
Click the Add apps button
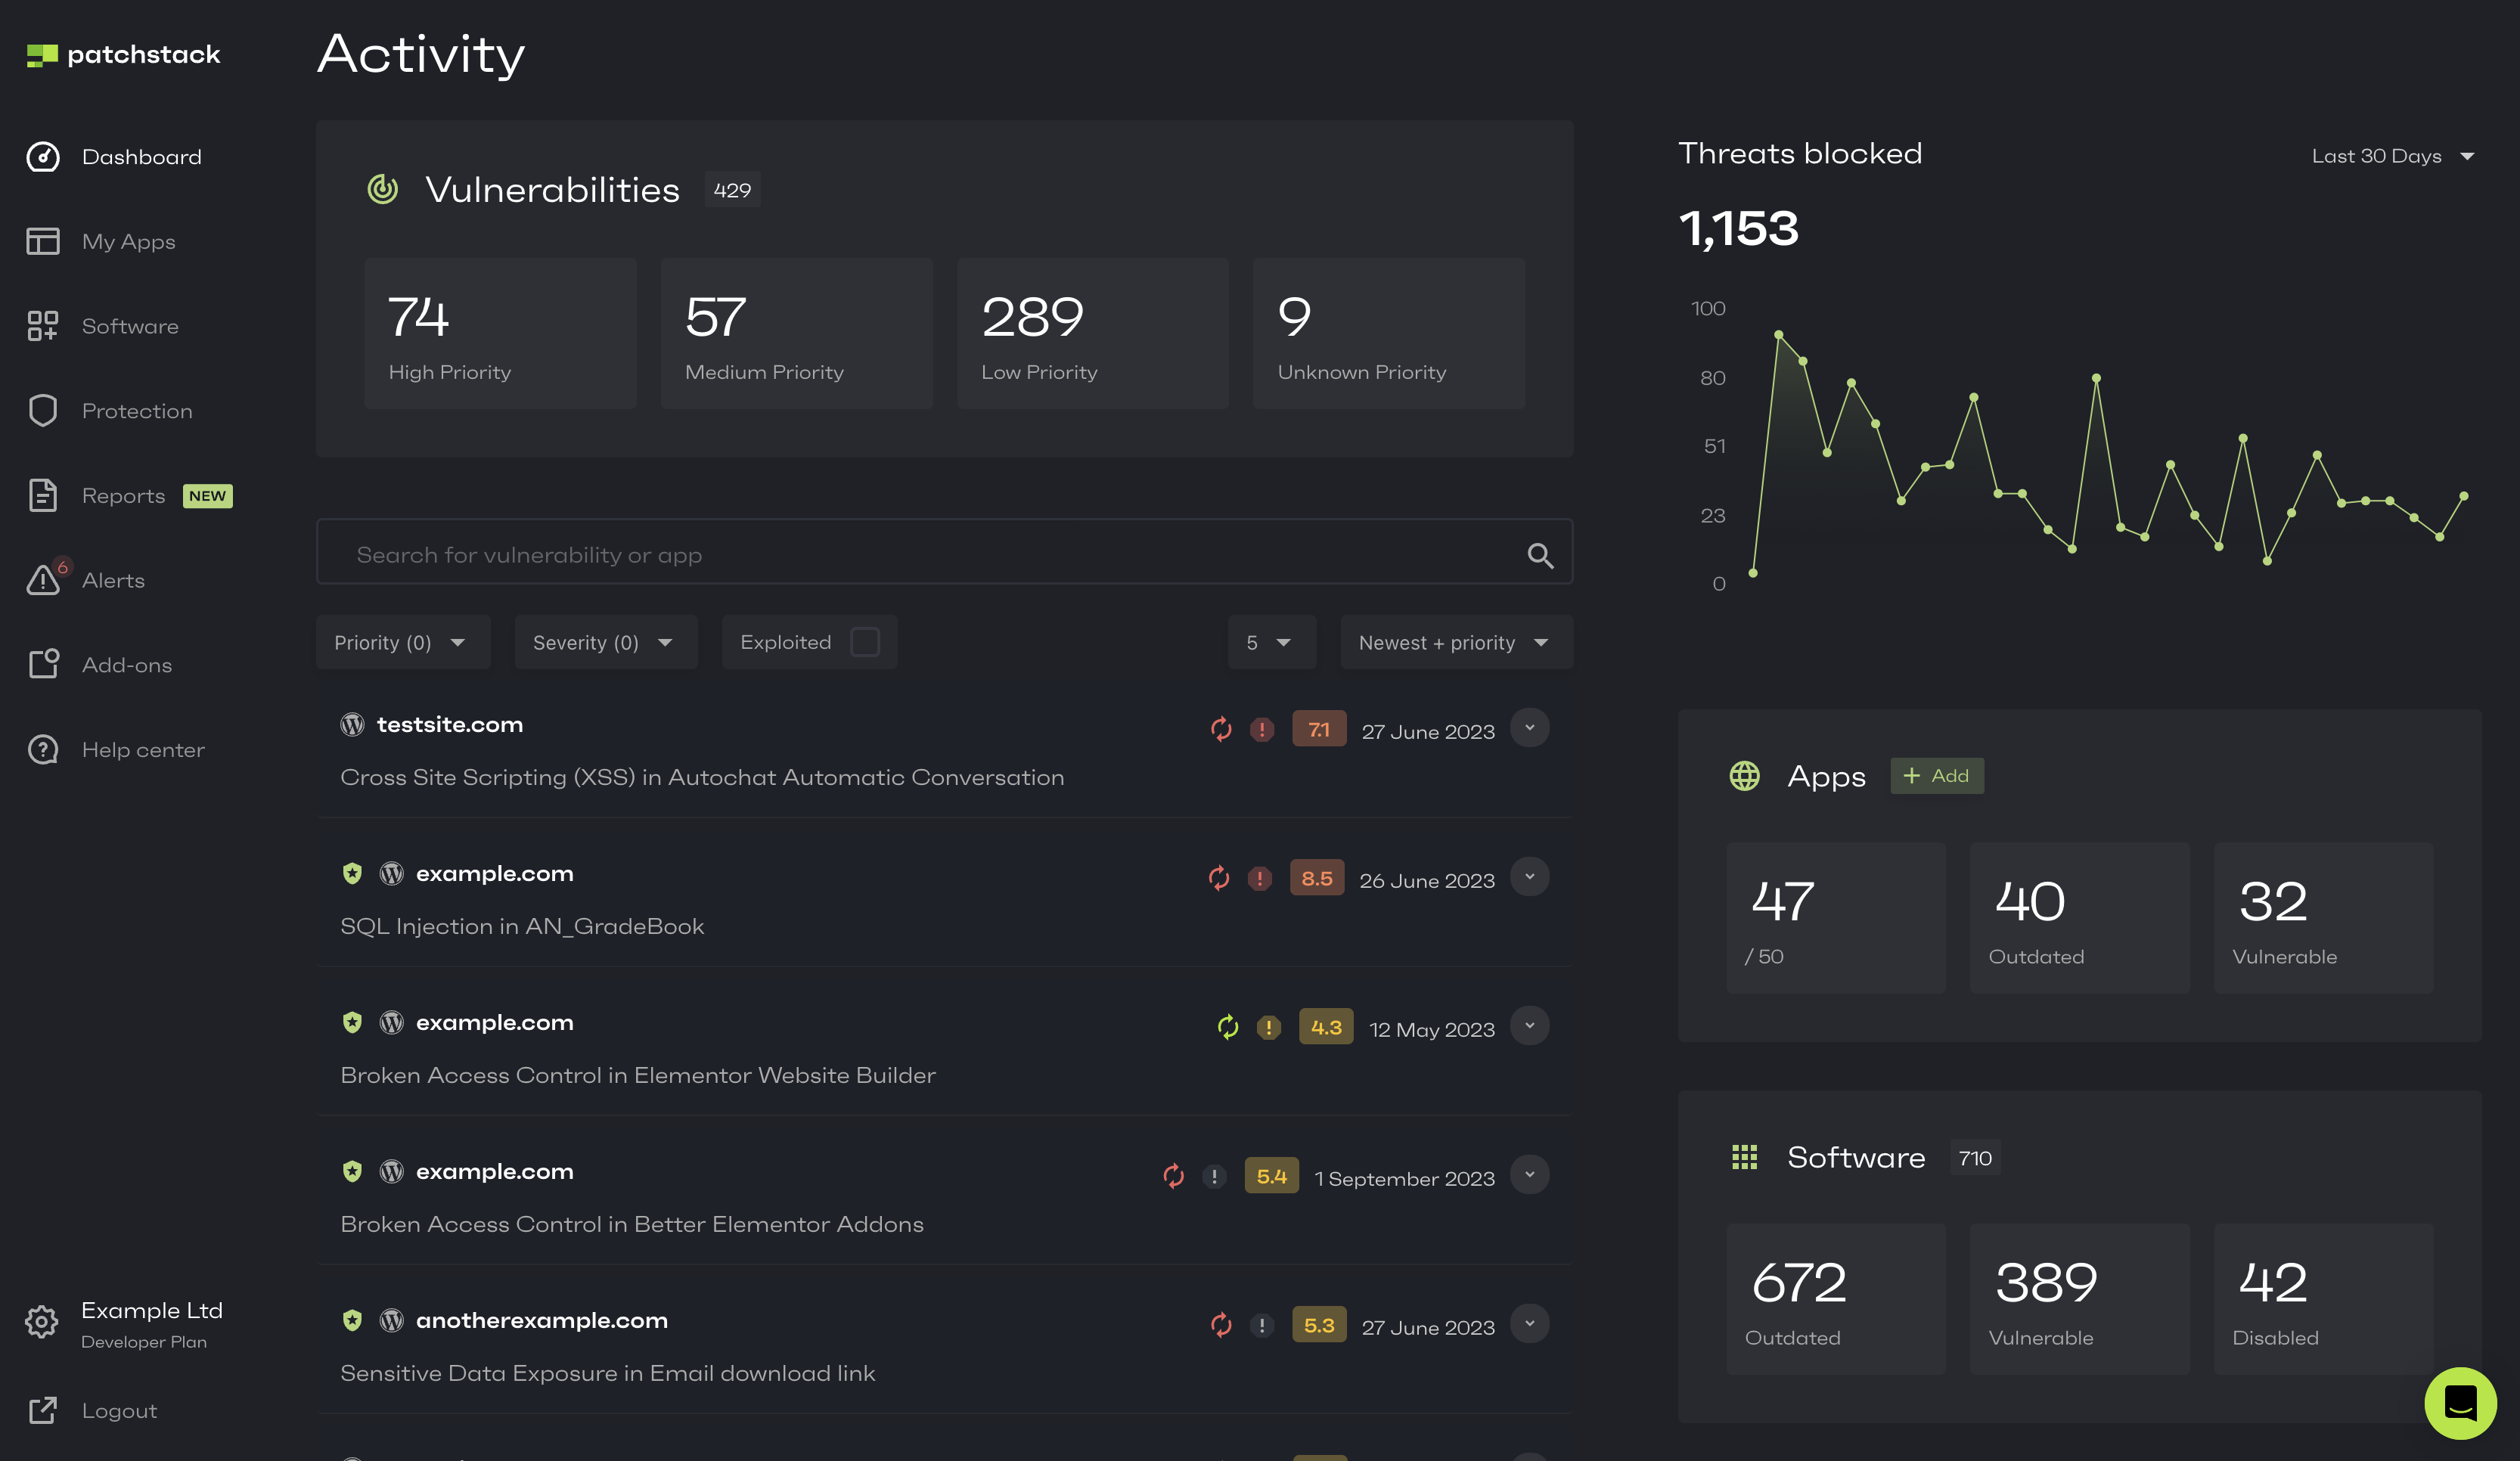[x=1936, y=776]
